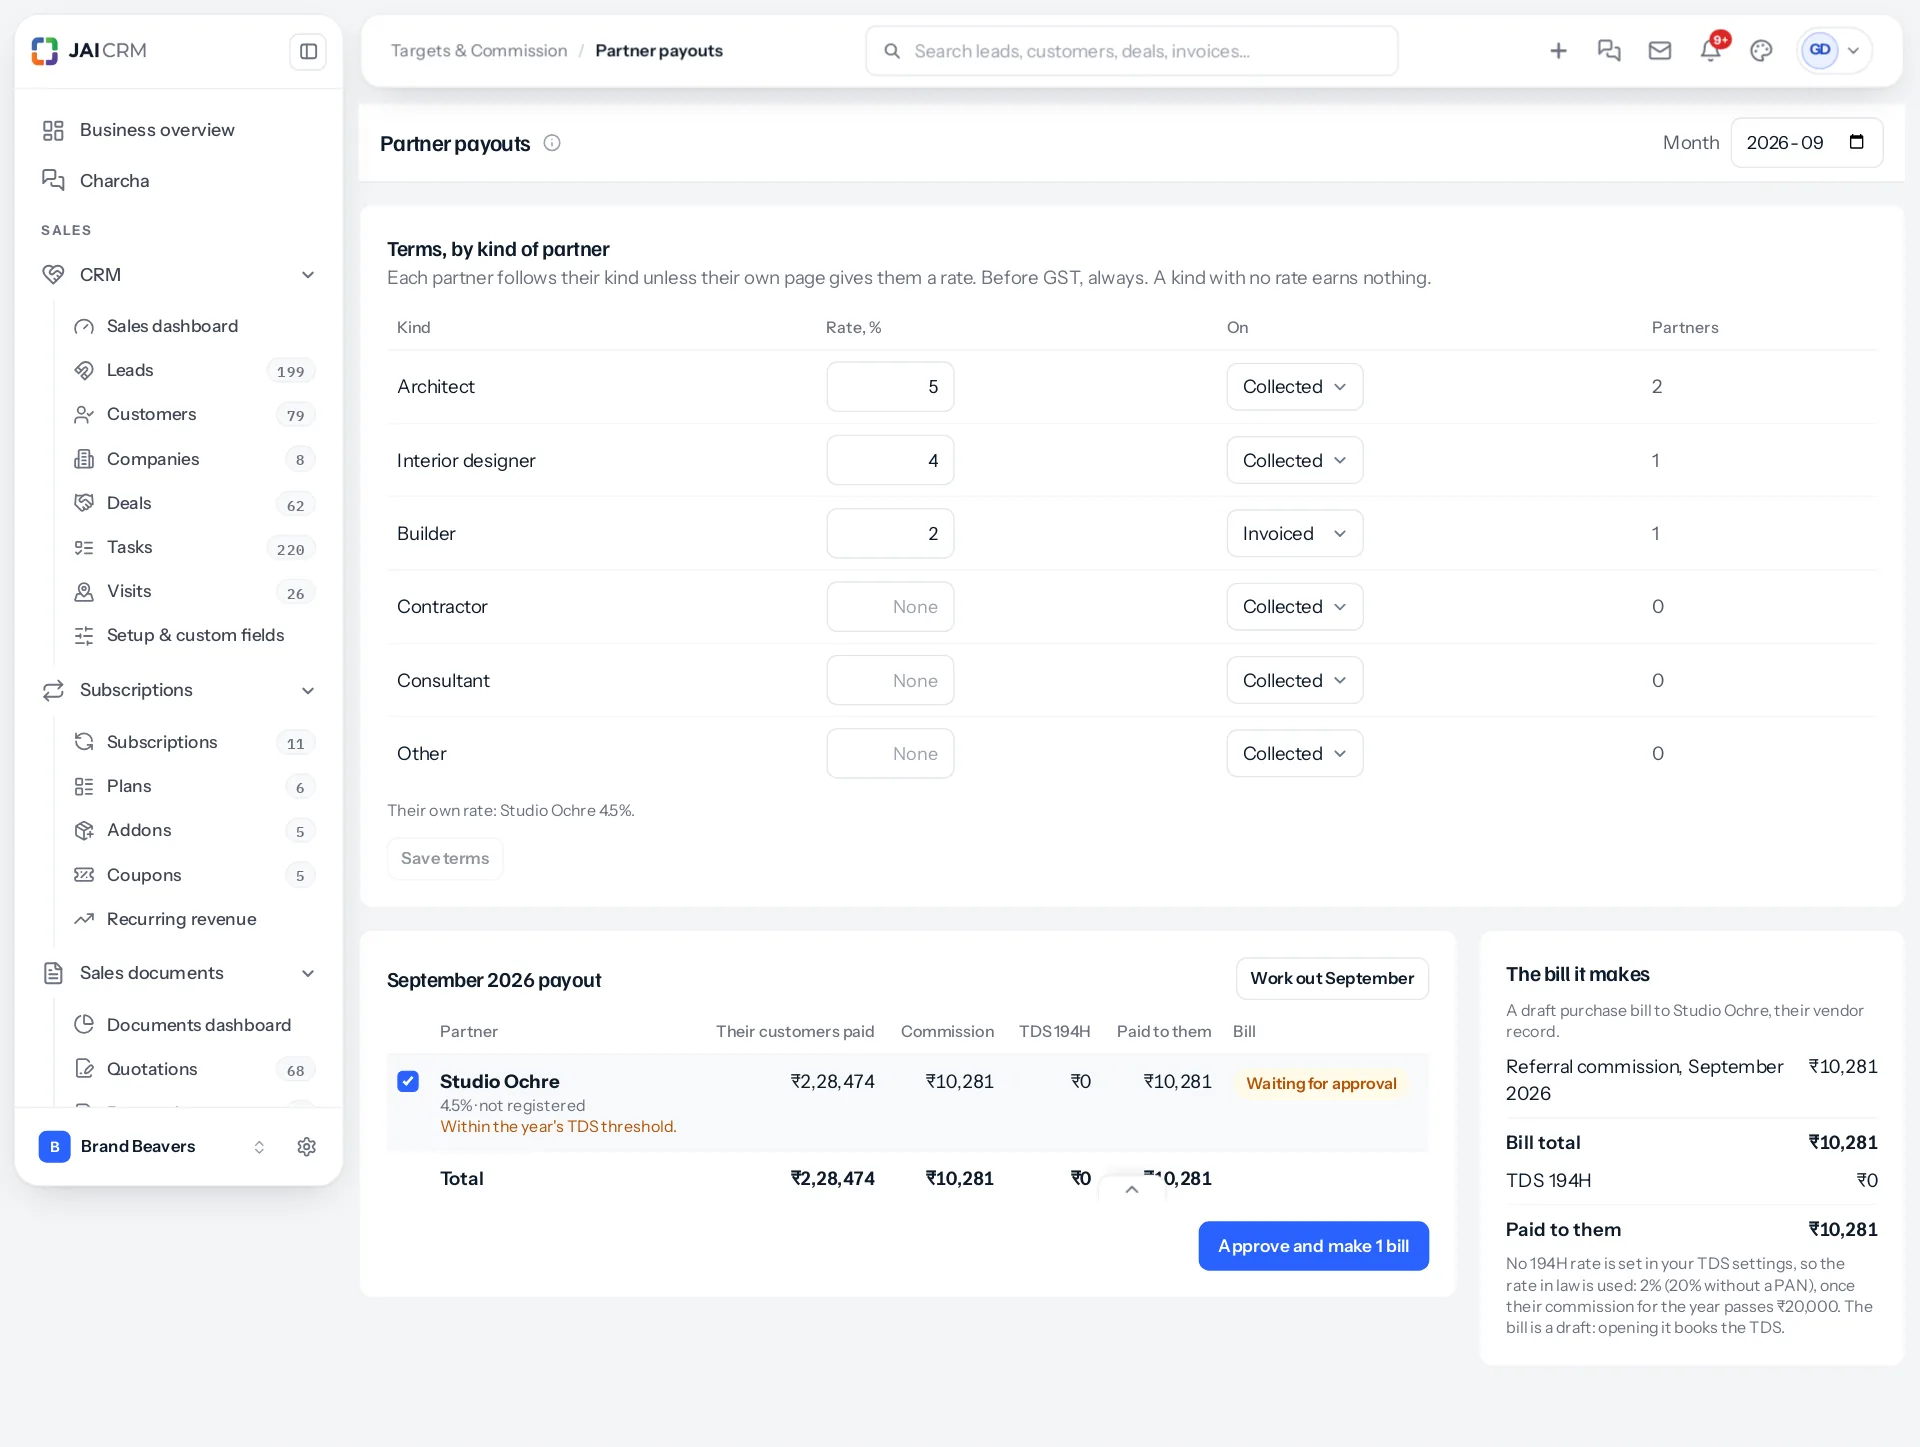The height and width of the screenshot is (1447, 1920).
Task: Uncheck the Studio Ochre payout checkbox
Action: click(x=408, y=1081)
